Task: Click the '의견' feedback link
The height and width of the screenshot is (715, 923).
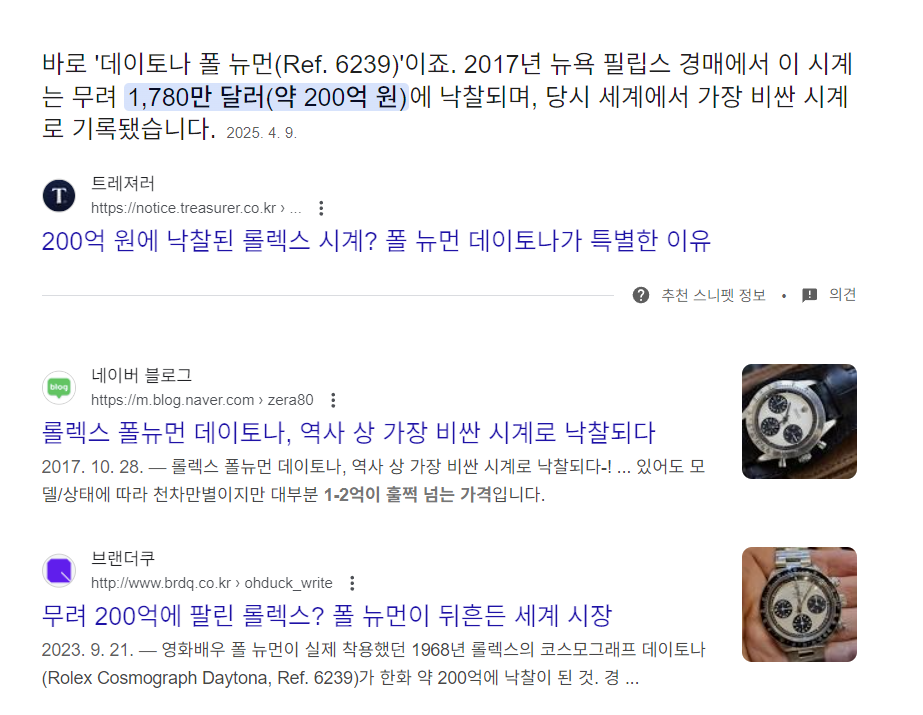Action: click(x=842, y=294)
